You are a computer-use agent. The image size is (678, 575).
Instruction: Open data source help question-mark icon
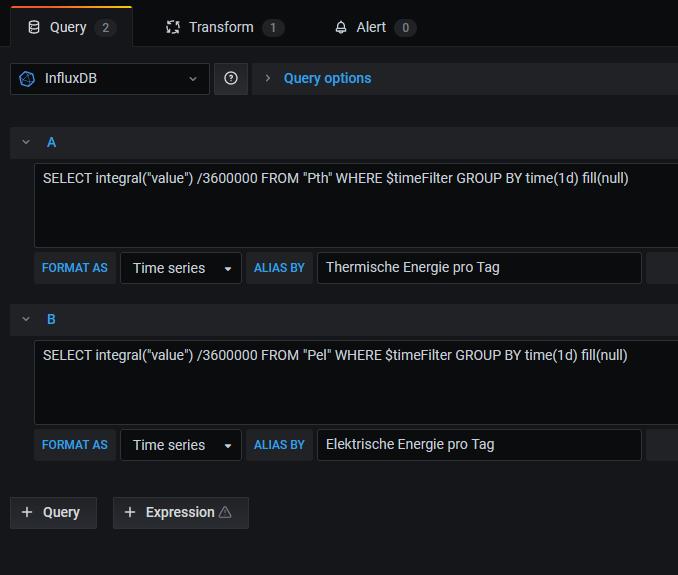pyautogui.click(x=231, y=78)
